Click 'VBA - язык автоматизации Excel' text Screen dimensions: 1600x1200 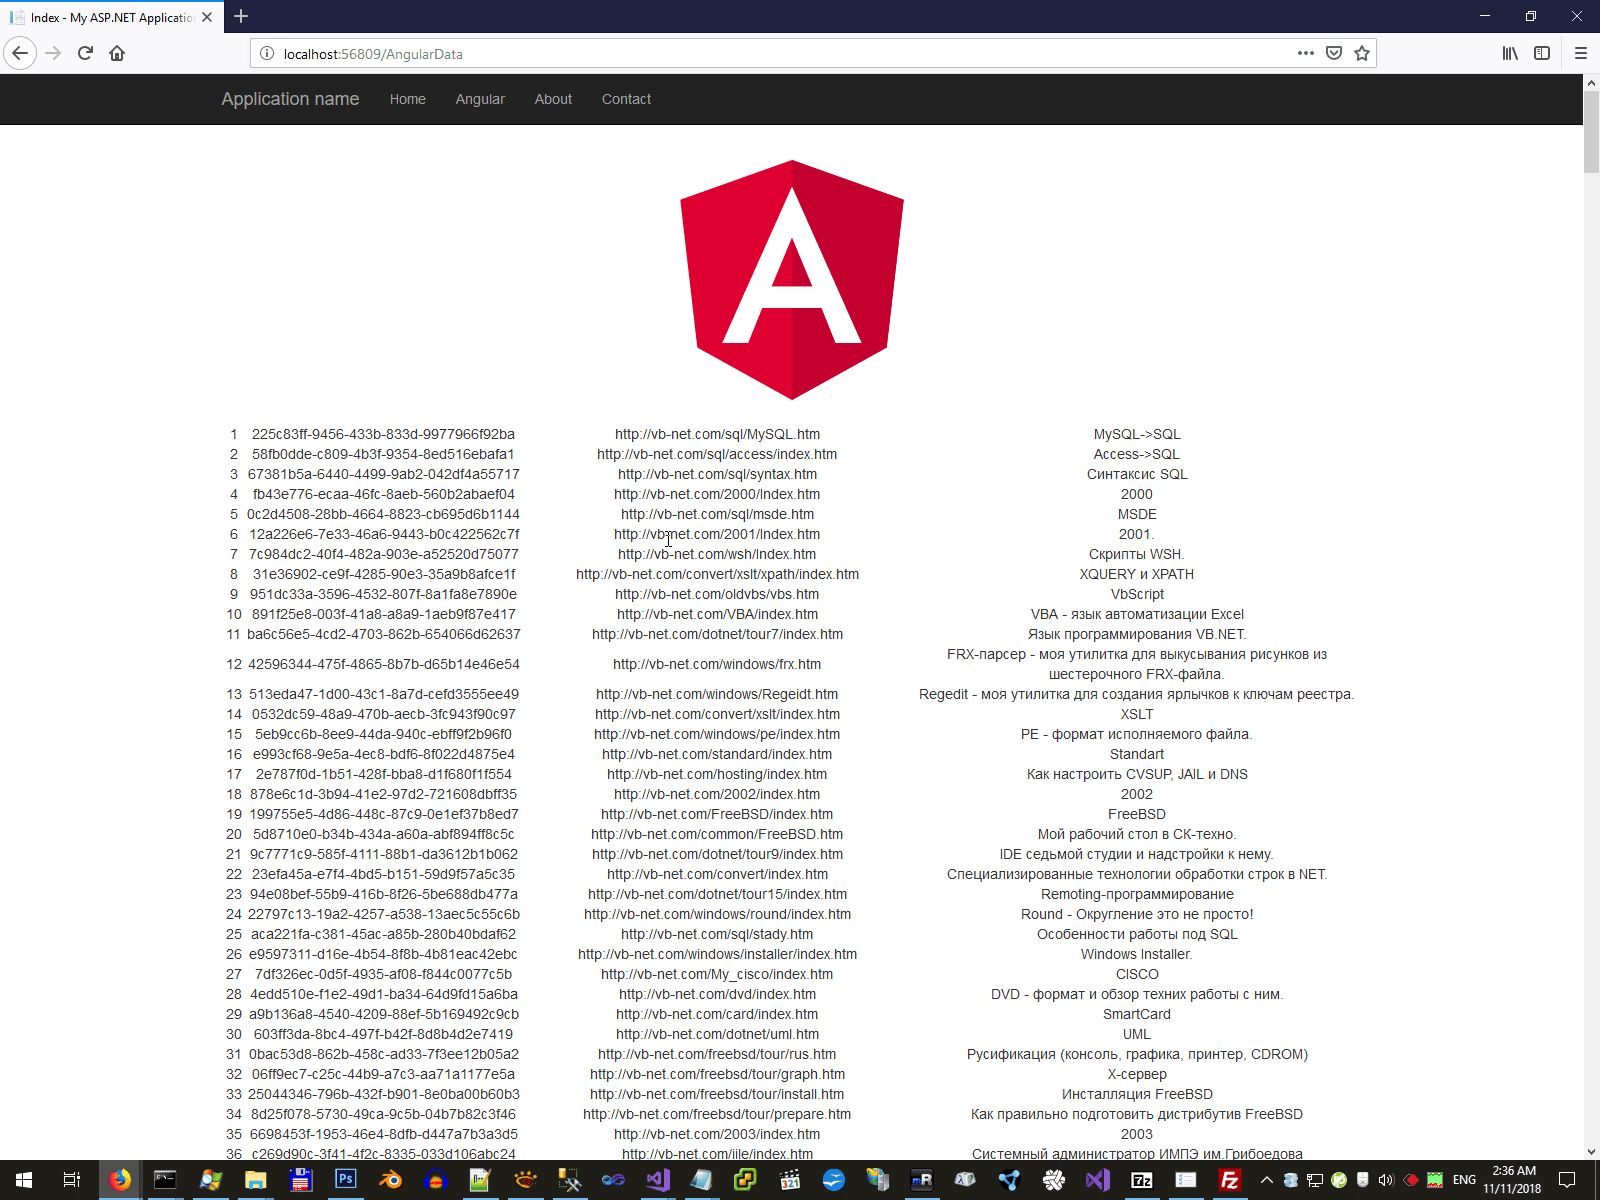point(1137,614)
